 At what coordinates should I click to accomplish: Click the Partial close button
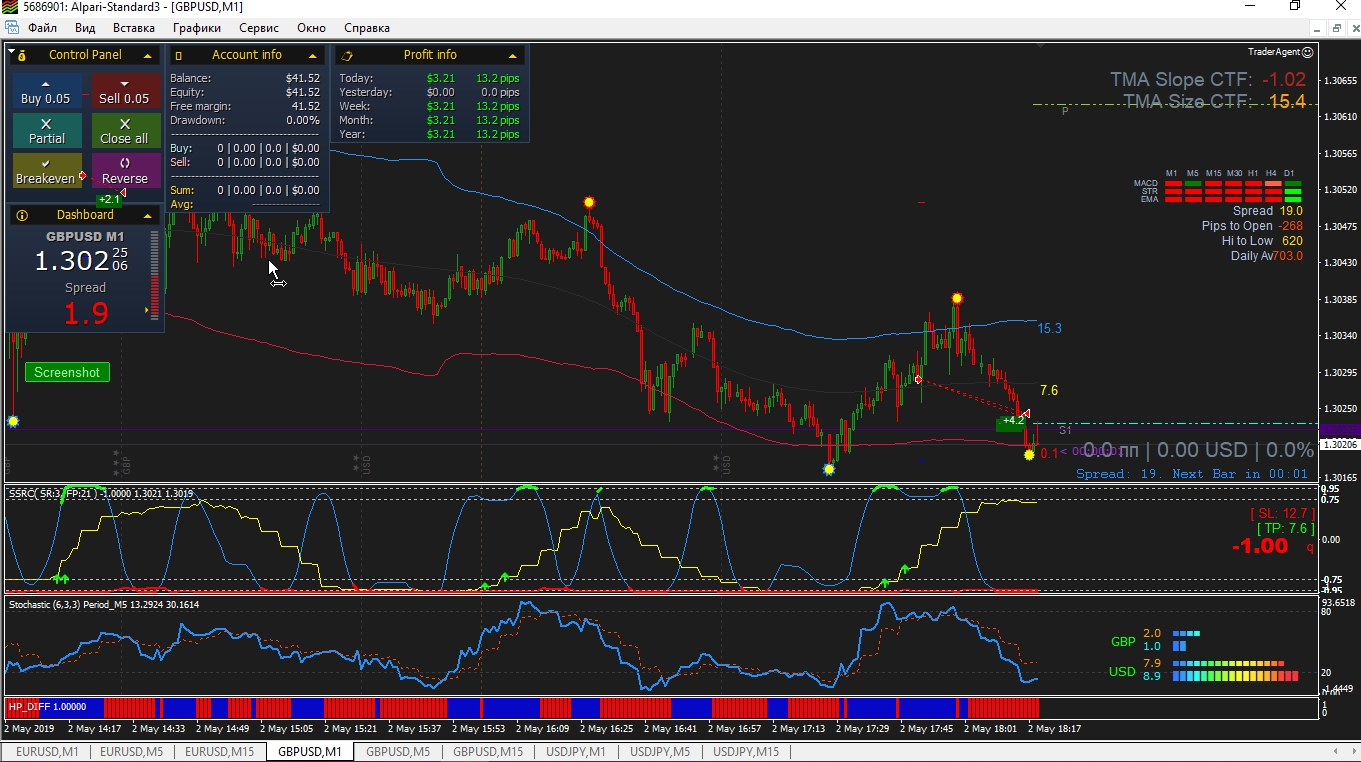[47, 131]
